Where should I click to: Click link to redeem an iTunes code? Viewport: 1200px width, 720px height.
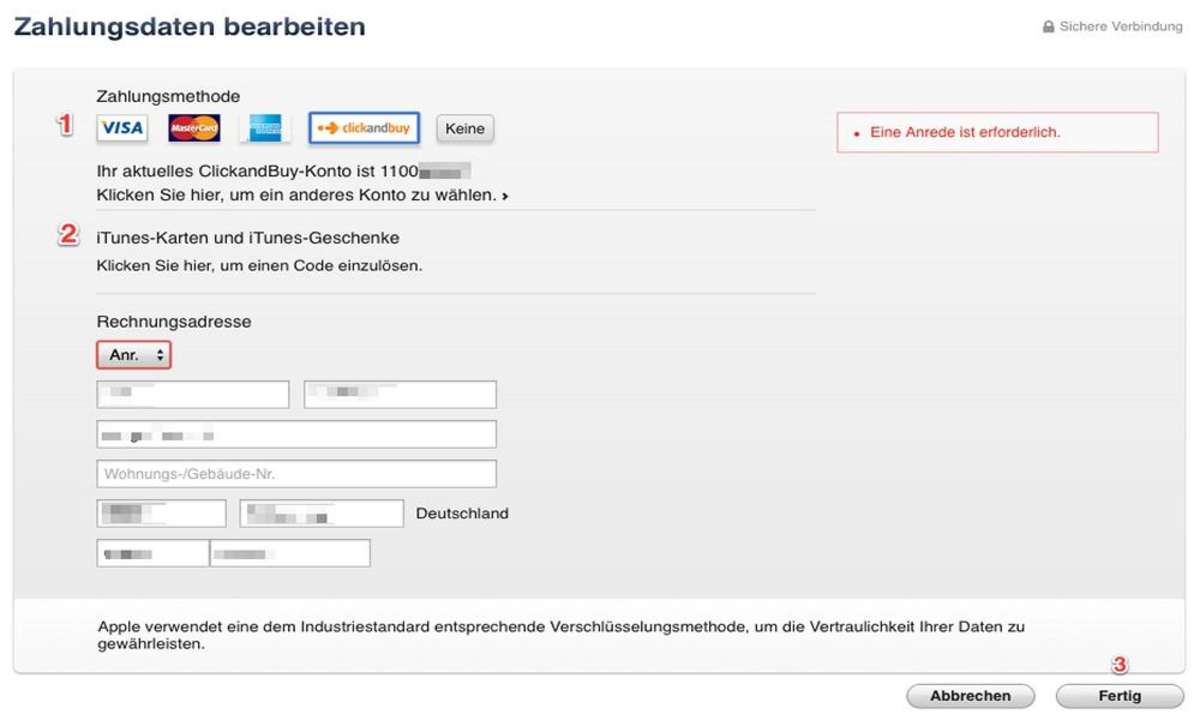(x=259, y=266)
